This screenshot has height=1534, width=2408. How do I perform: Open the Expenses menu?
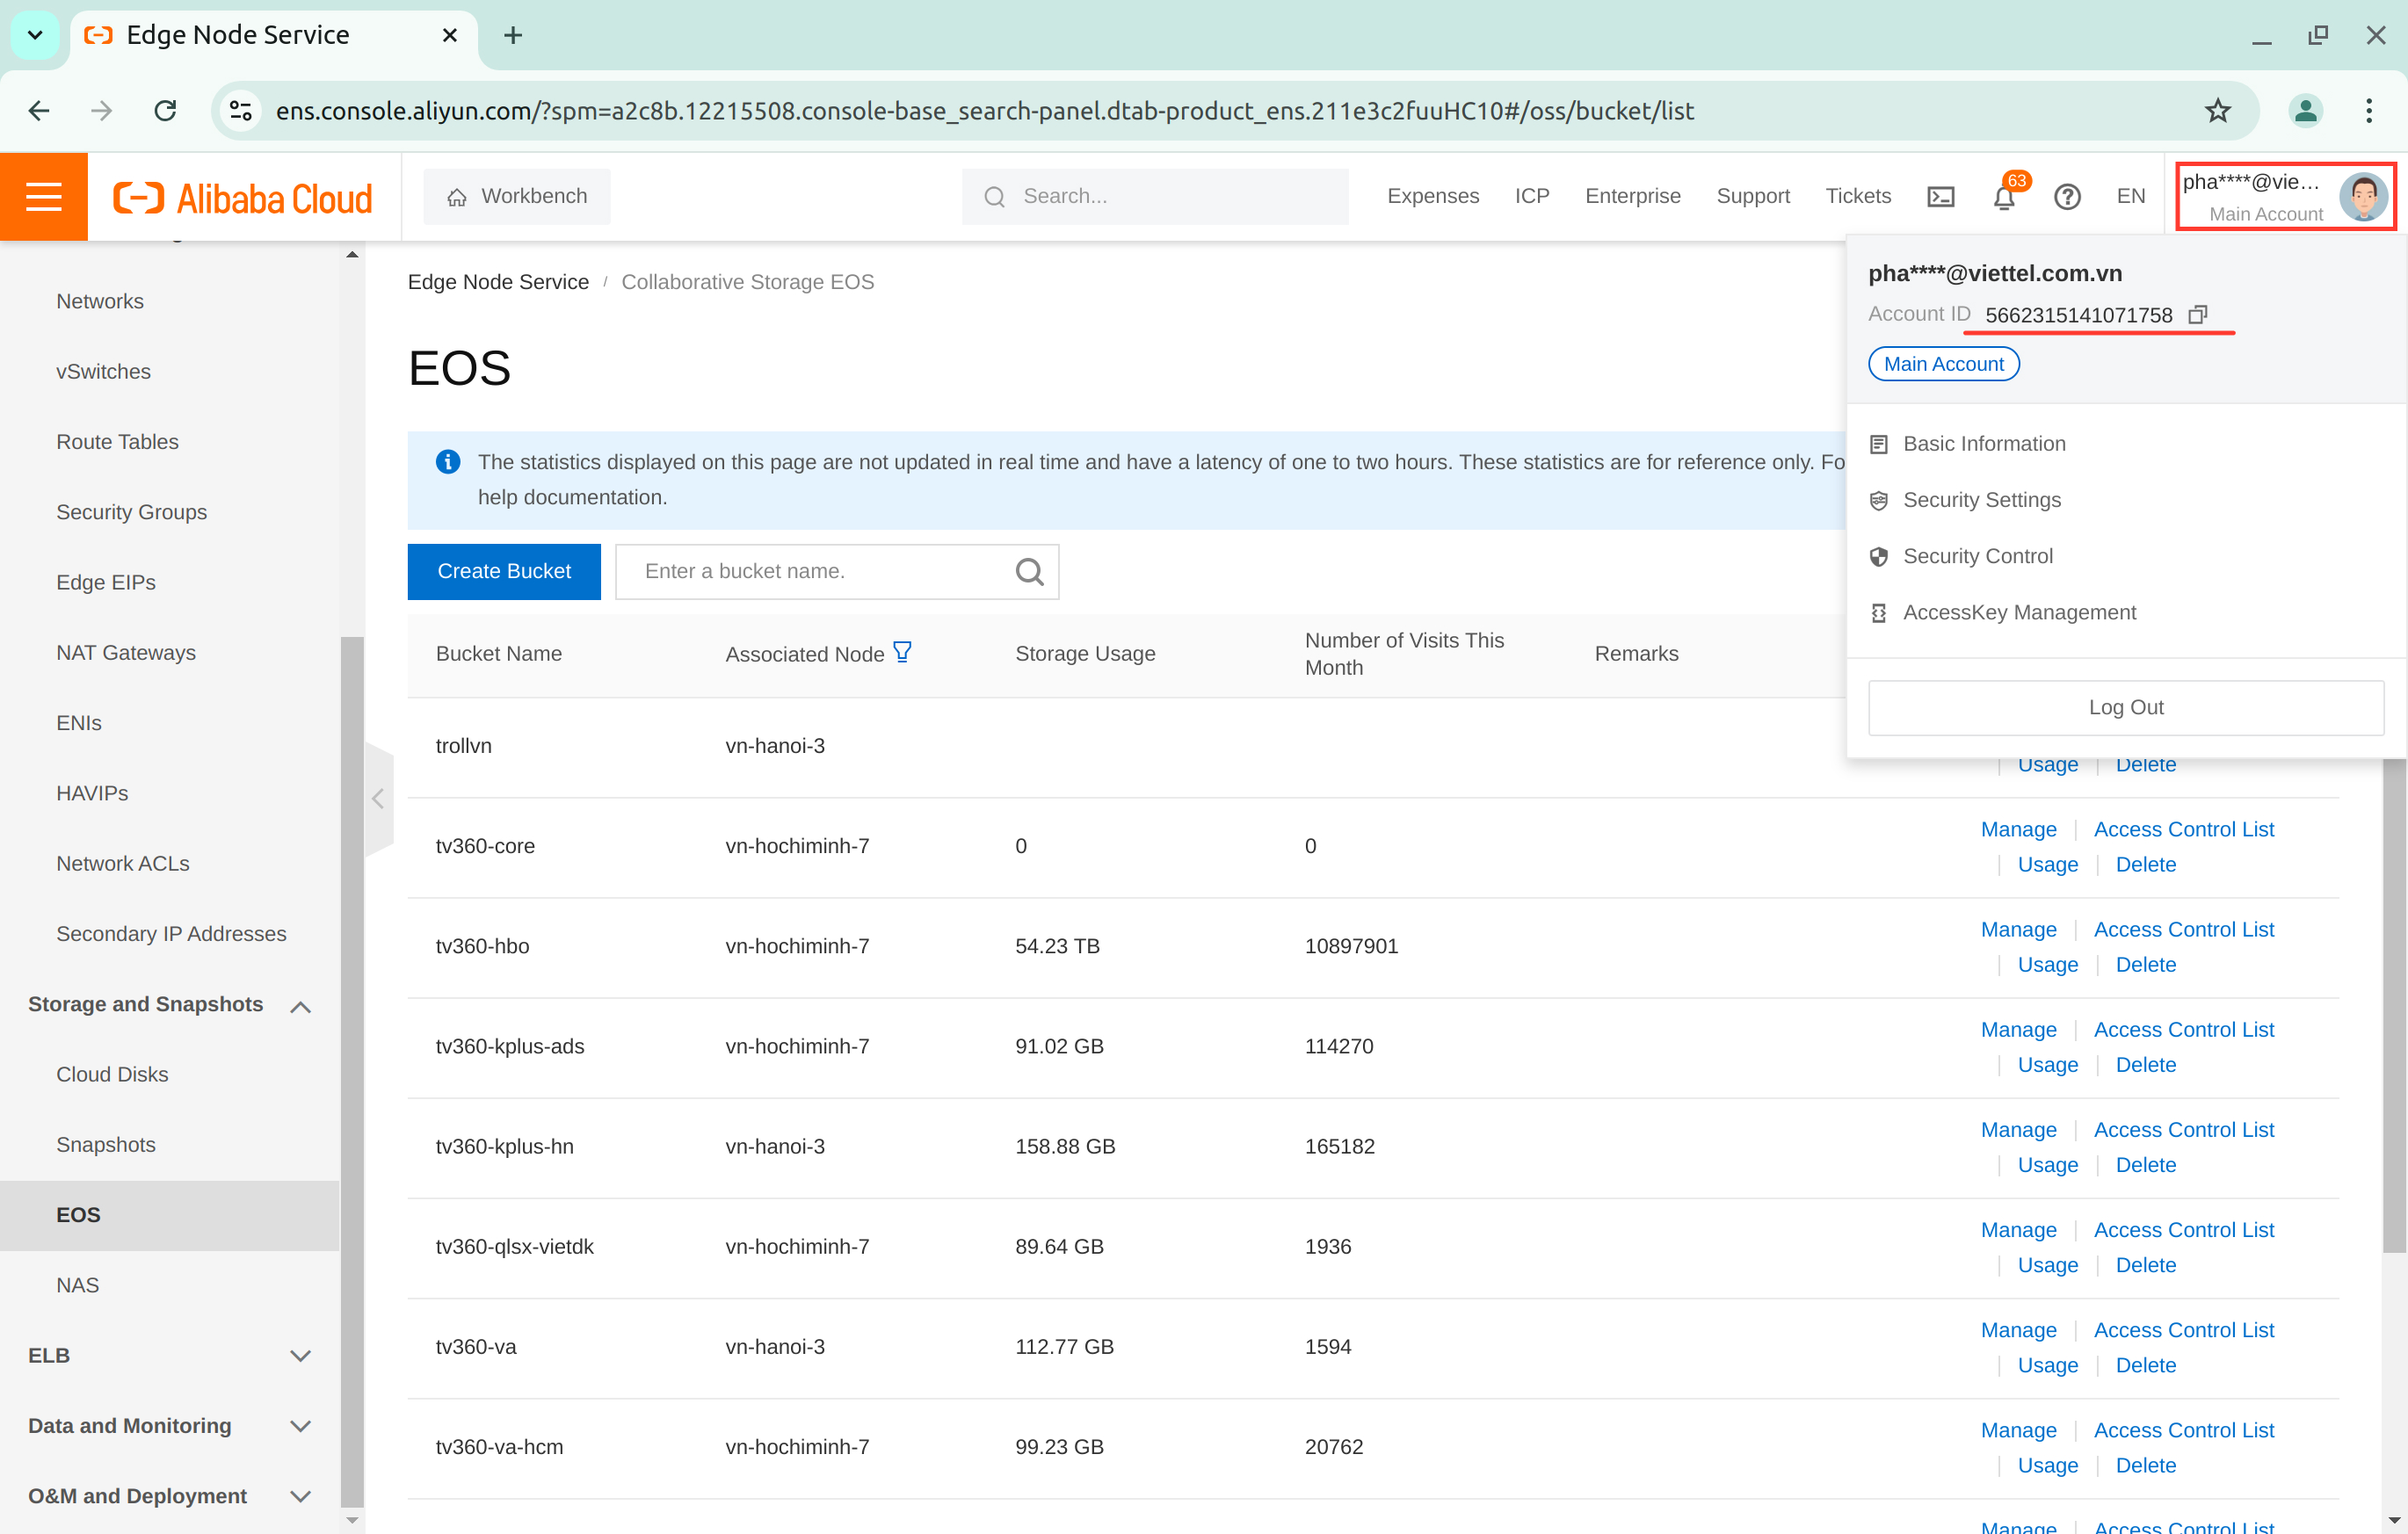[1432, 196]
